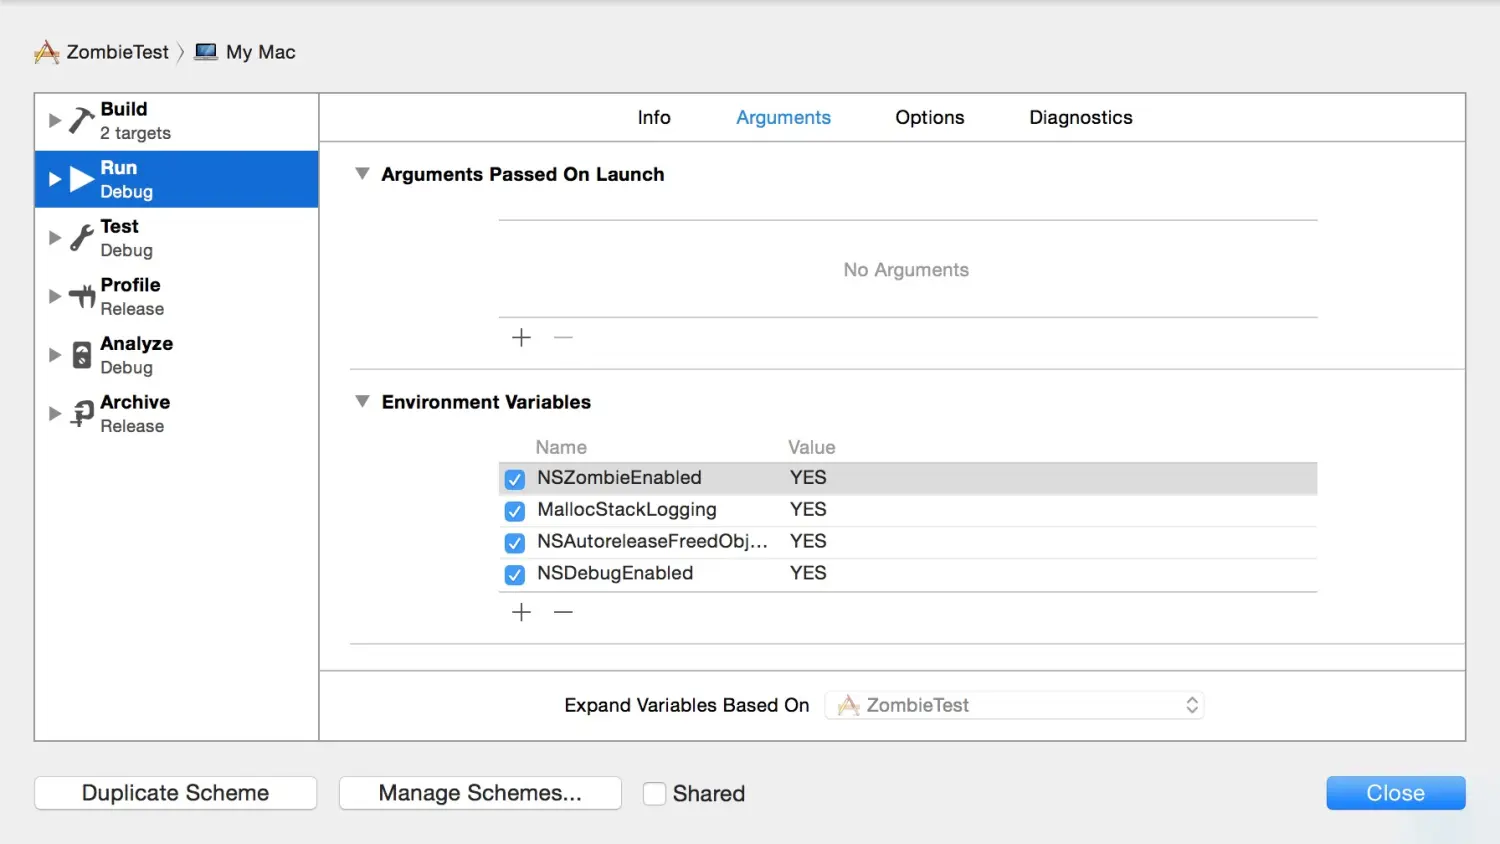Viewport: 1500px width, 844px height.
Task: Click ZombieTest icon in Expand Variables popup
Action: 849,705
